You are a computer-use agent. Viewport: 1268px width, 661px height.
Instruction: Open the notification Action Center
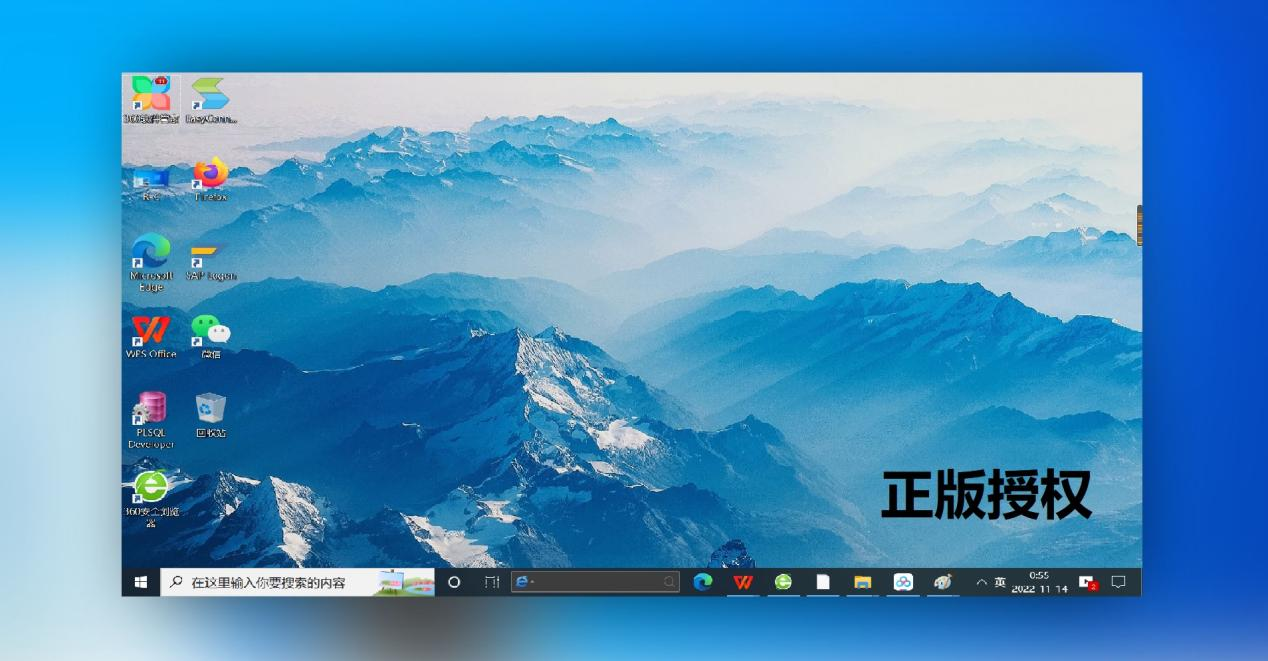[1119, 582]
